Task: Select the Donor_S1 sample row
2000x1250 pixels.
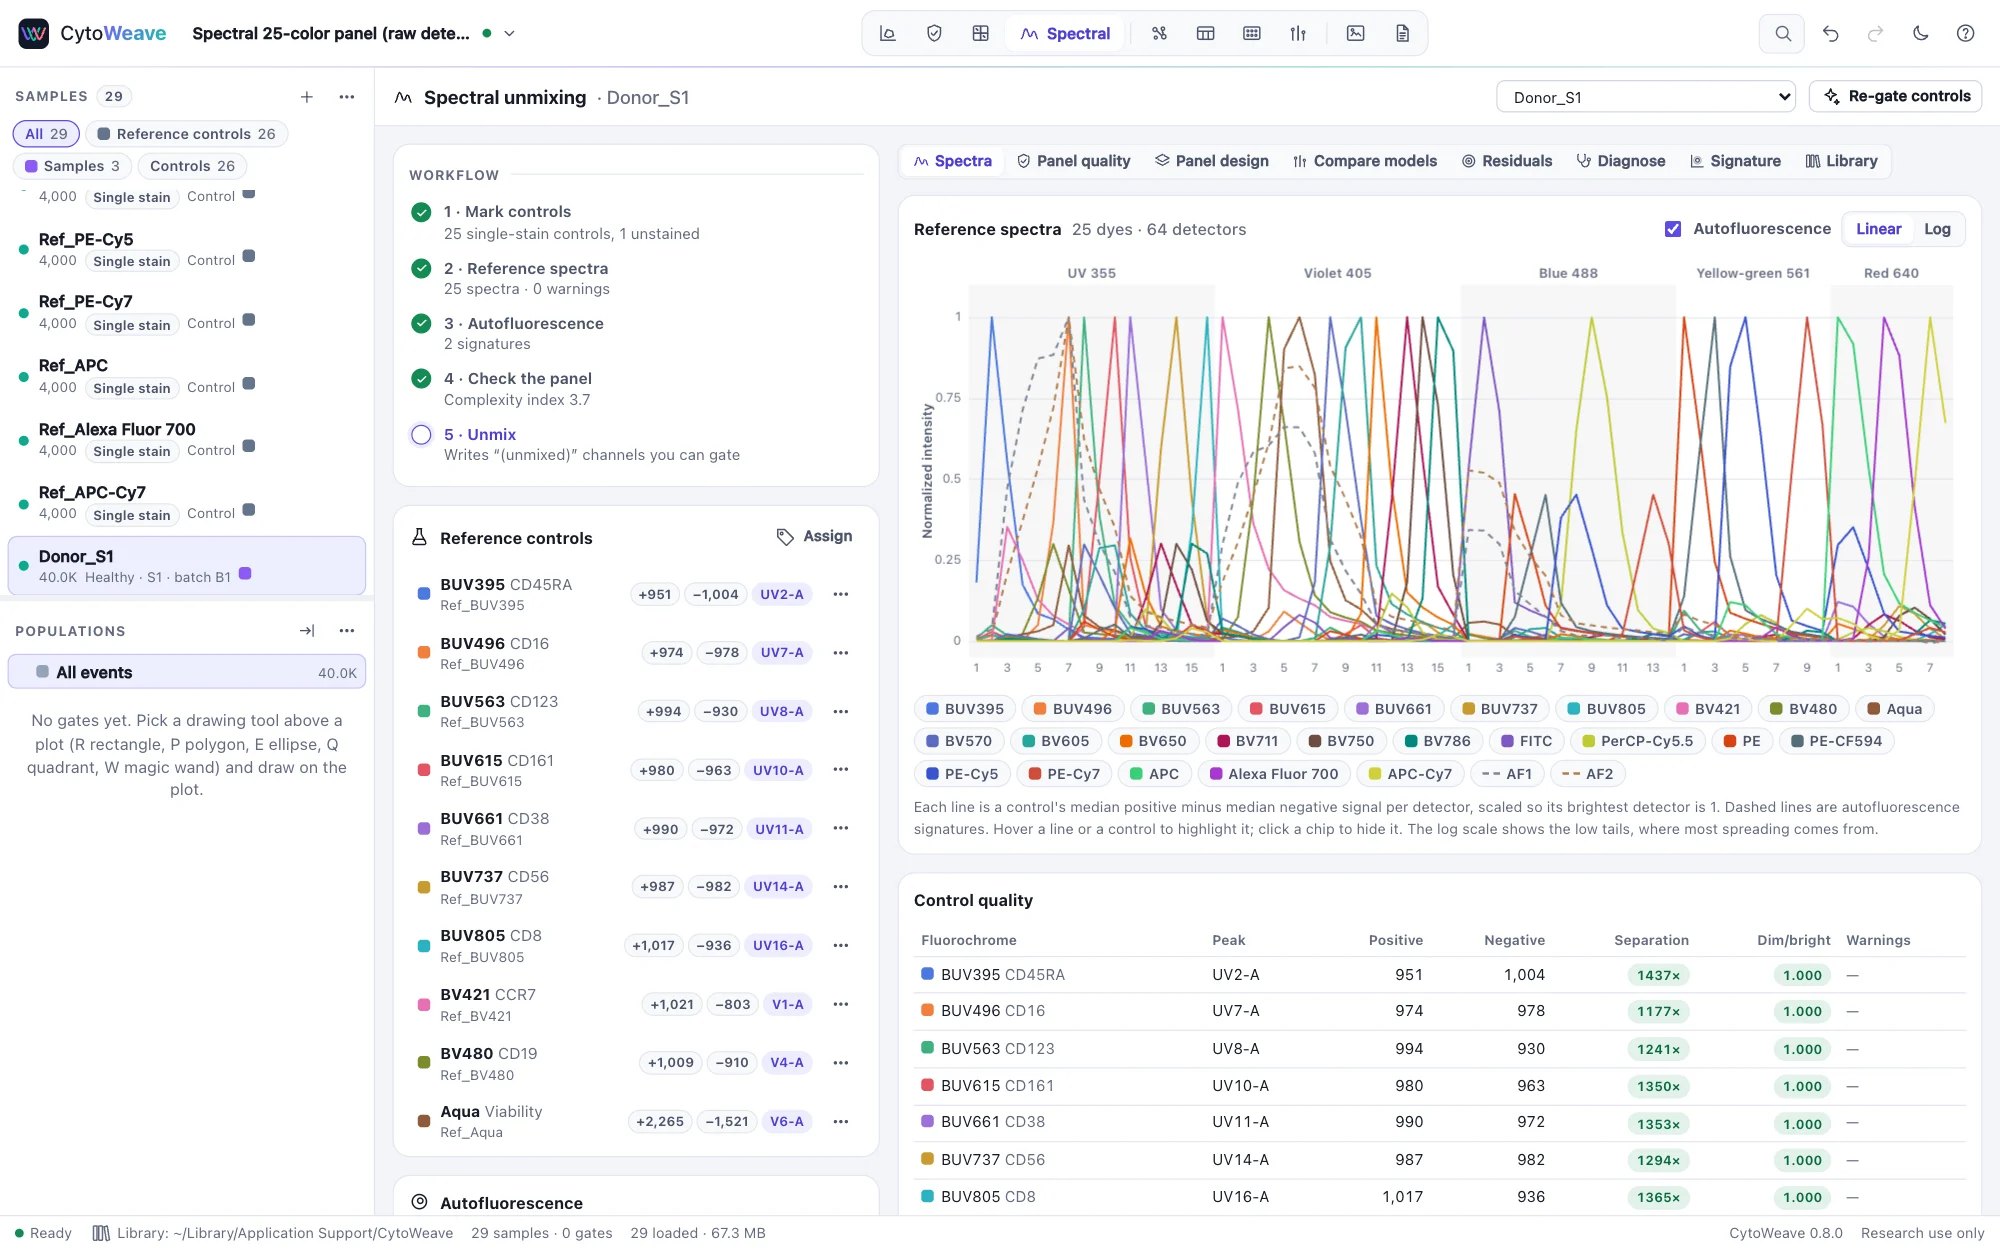Action: [186, 566]
